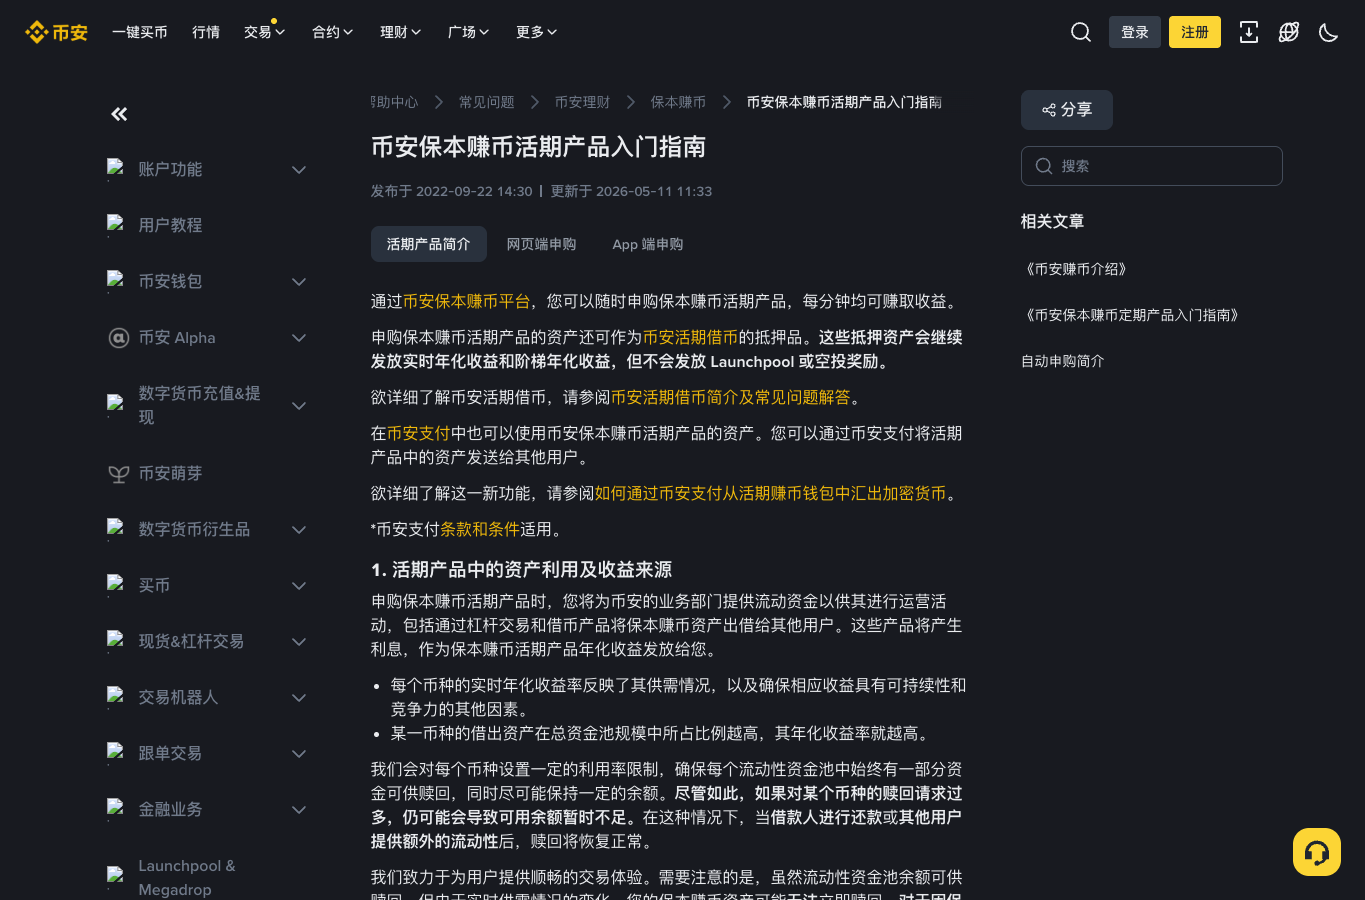Expand 账户功能 section chevron
The width and height of the screenshot is (1365, 900).
click(x=299, y=170)
